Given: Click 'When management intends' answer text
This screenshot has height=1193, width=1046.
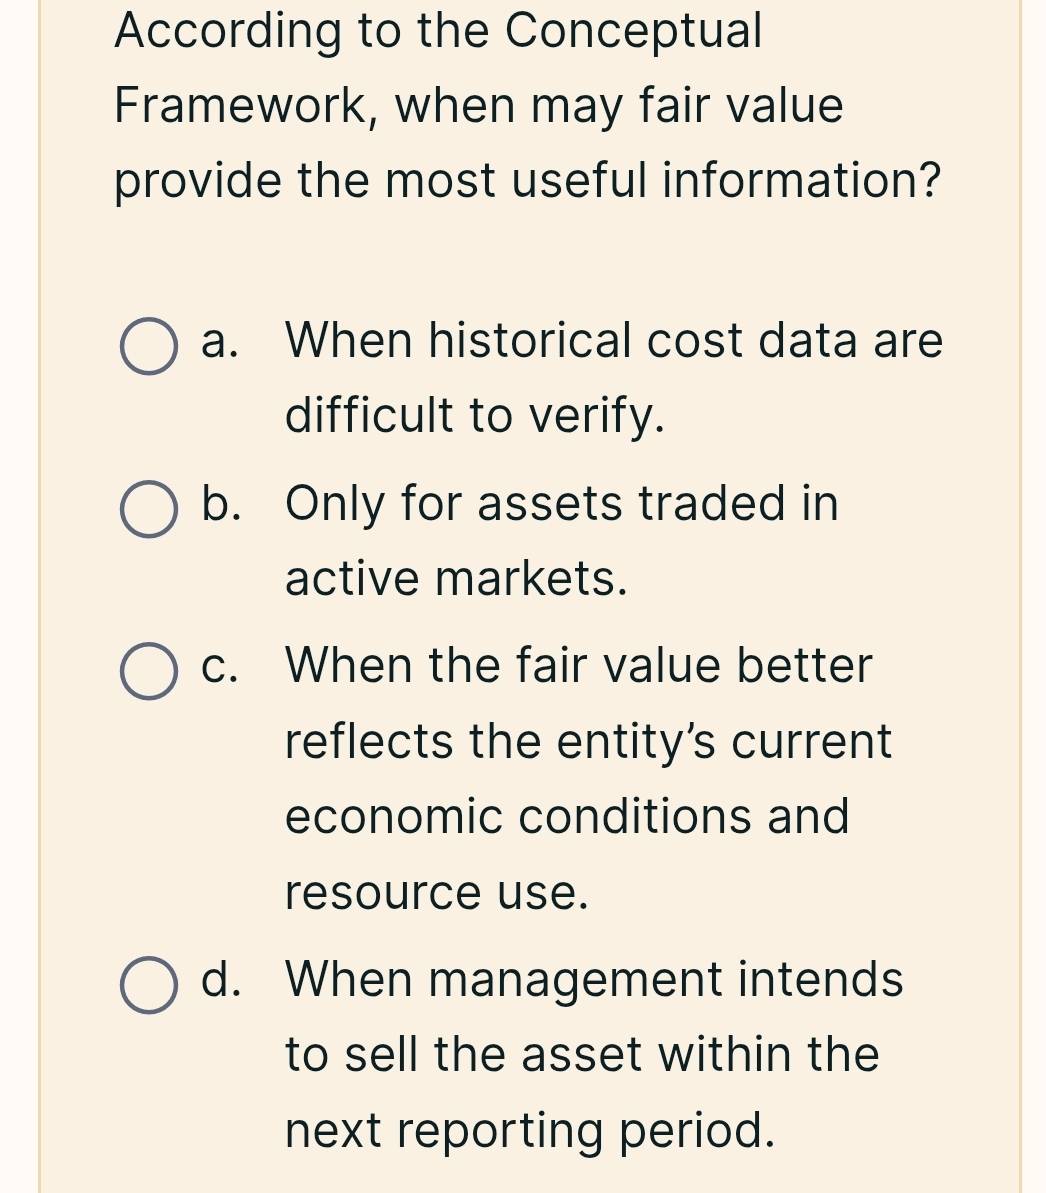Looking at the screenshot, I should pos(594,979).
